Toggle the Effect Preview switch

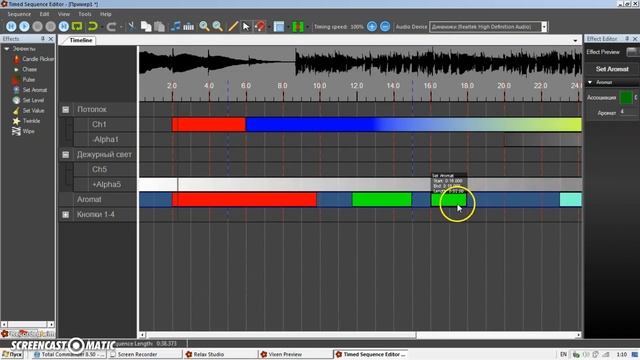pos(631,52)
